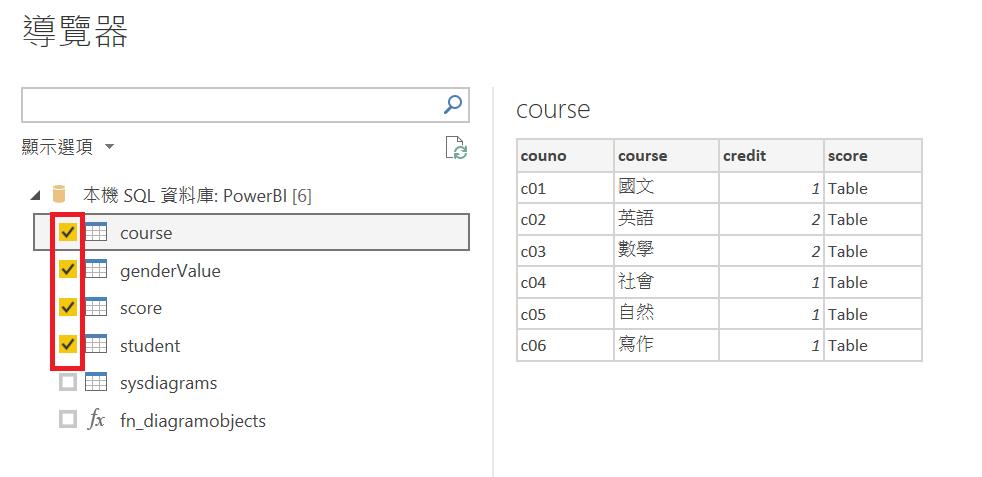Image resolution: width=982 pixels, height=477 pixels.
Task: Click the table icon beside sysdiagrams
Action: [96, 382]
